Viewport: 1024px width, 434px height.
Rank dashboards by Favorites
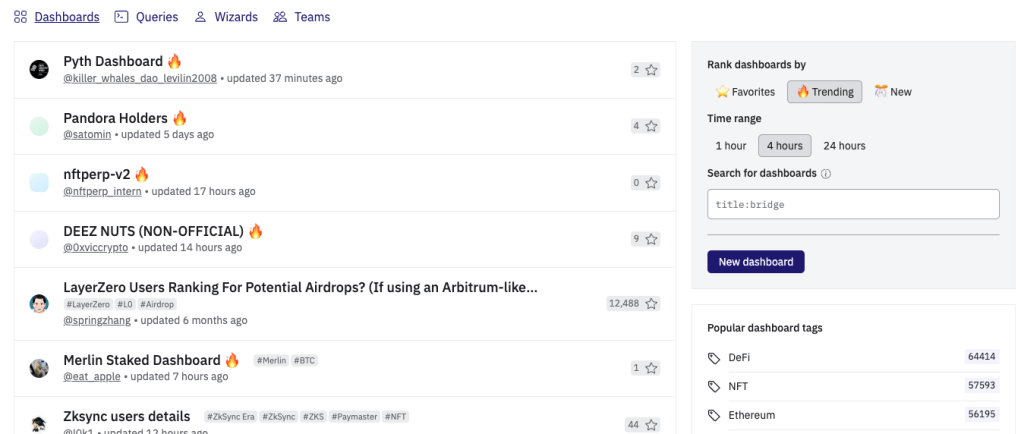pyautogui.click(x=745, y=92)
